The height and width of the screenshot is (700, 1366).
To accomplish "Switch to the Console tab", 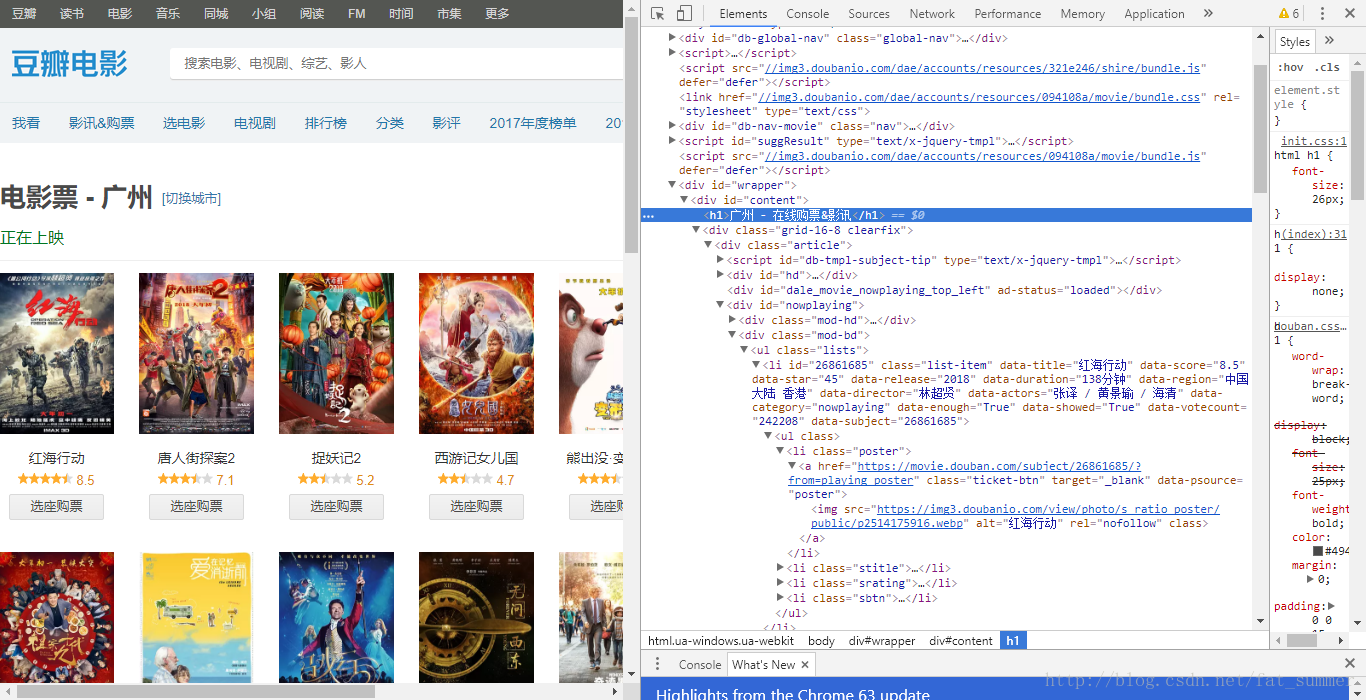I will pyautogui.click(x=807, y=14).
